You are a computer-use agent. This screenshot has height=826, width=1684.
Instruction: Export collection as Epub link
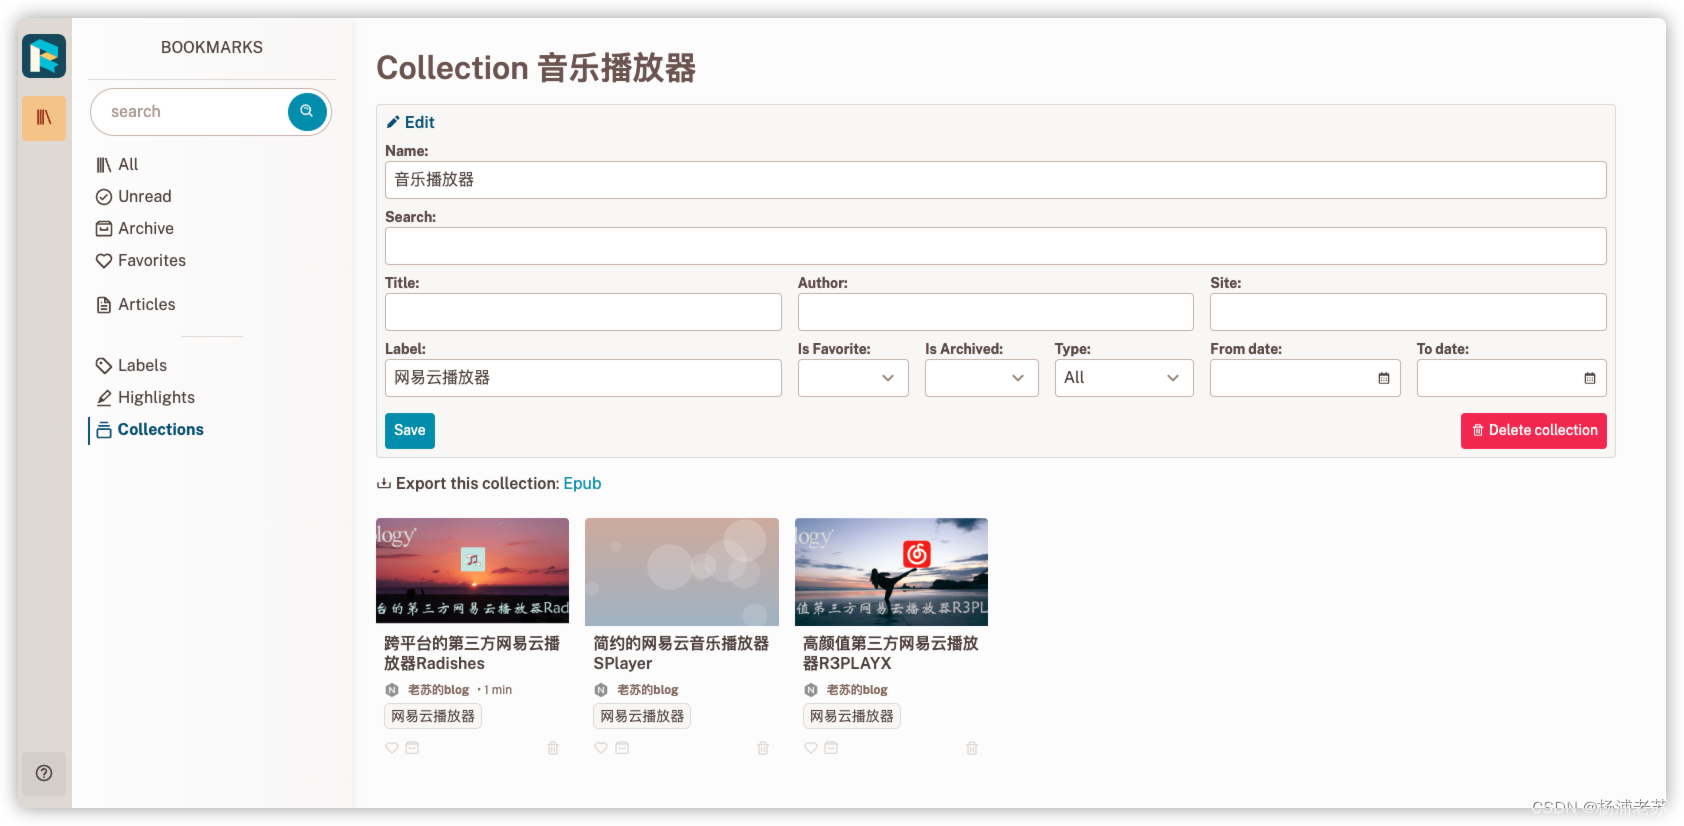(x=582, y=484)
